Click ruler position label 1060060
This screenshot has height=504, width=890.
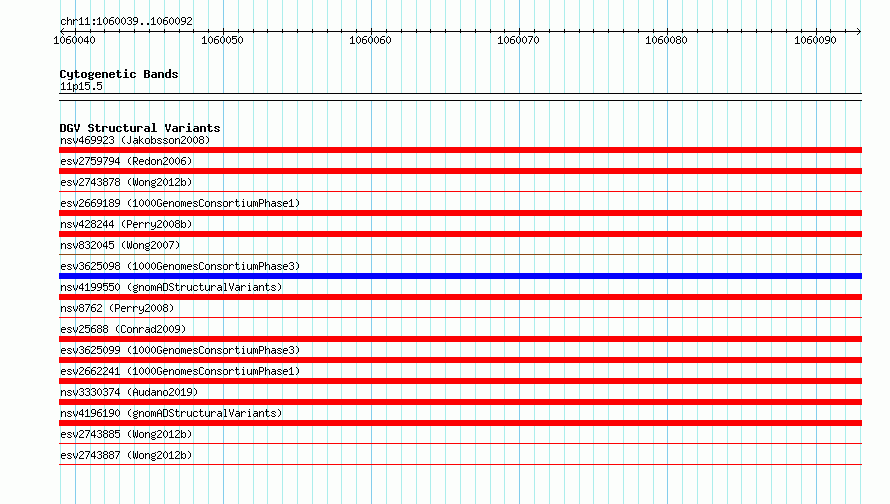tap(370, 40)
